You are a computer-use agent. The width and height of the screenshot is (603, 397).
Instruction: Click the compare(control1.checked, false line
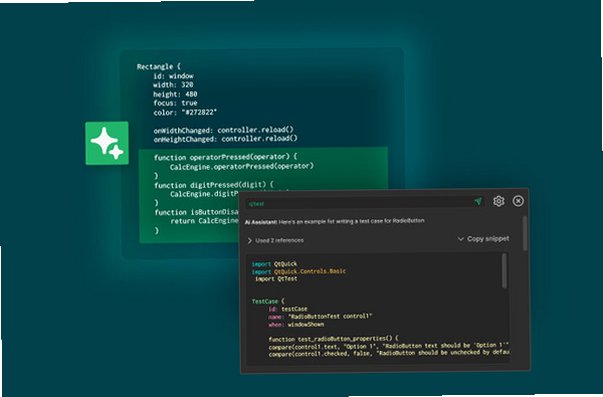[x=389, y=353]
